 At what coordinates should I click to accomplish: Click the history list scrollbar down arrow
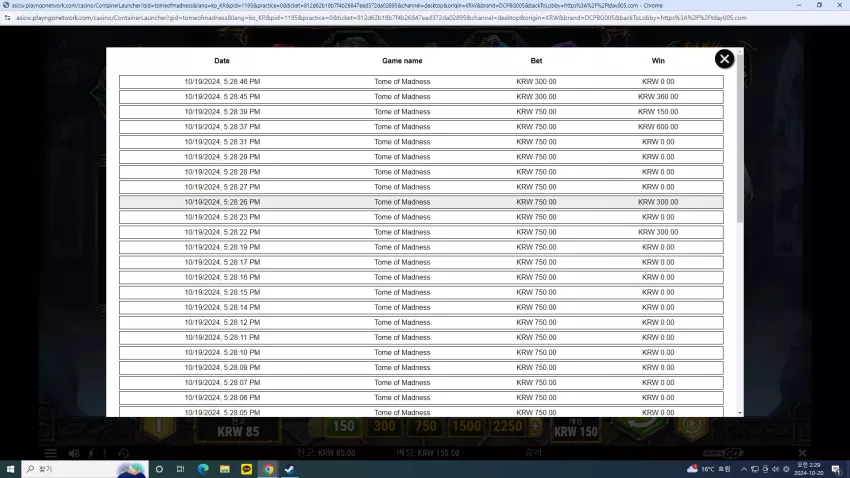tap(740, 413)
